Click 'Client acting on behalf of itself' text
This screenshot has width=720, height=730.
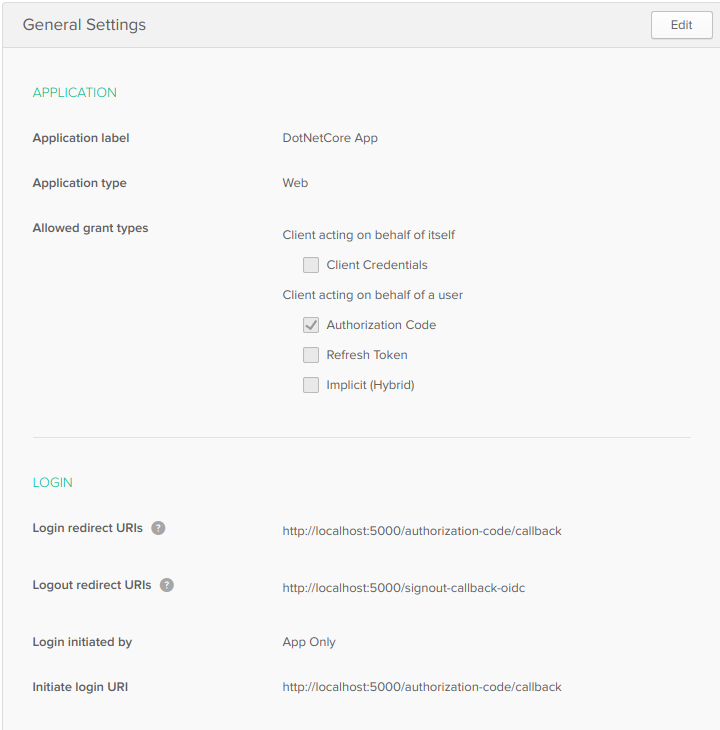coord(368,235)
